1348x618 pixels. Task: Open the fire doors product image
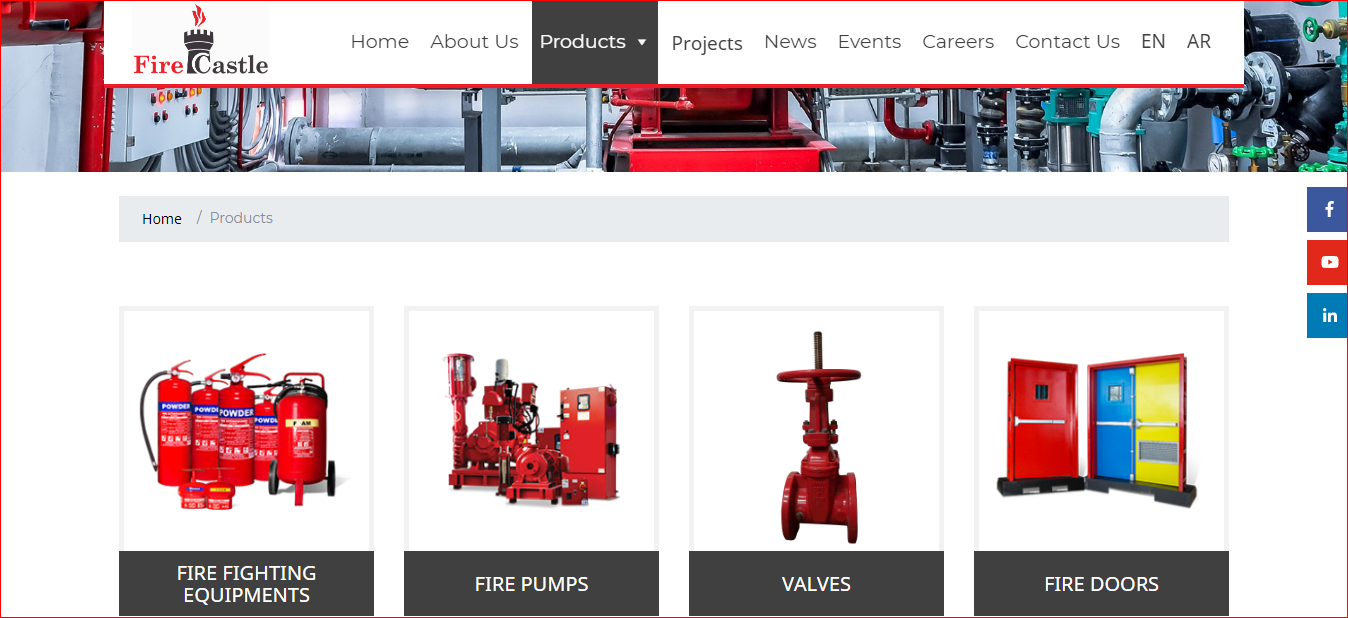click(1101, 430)
